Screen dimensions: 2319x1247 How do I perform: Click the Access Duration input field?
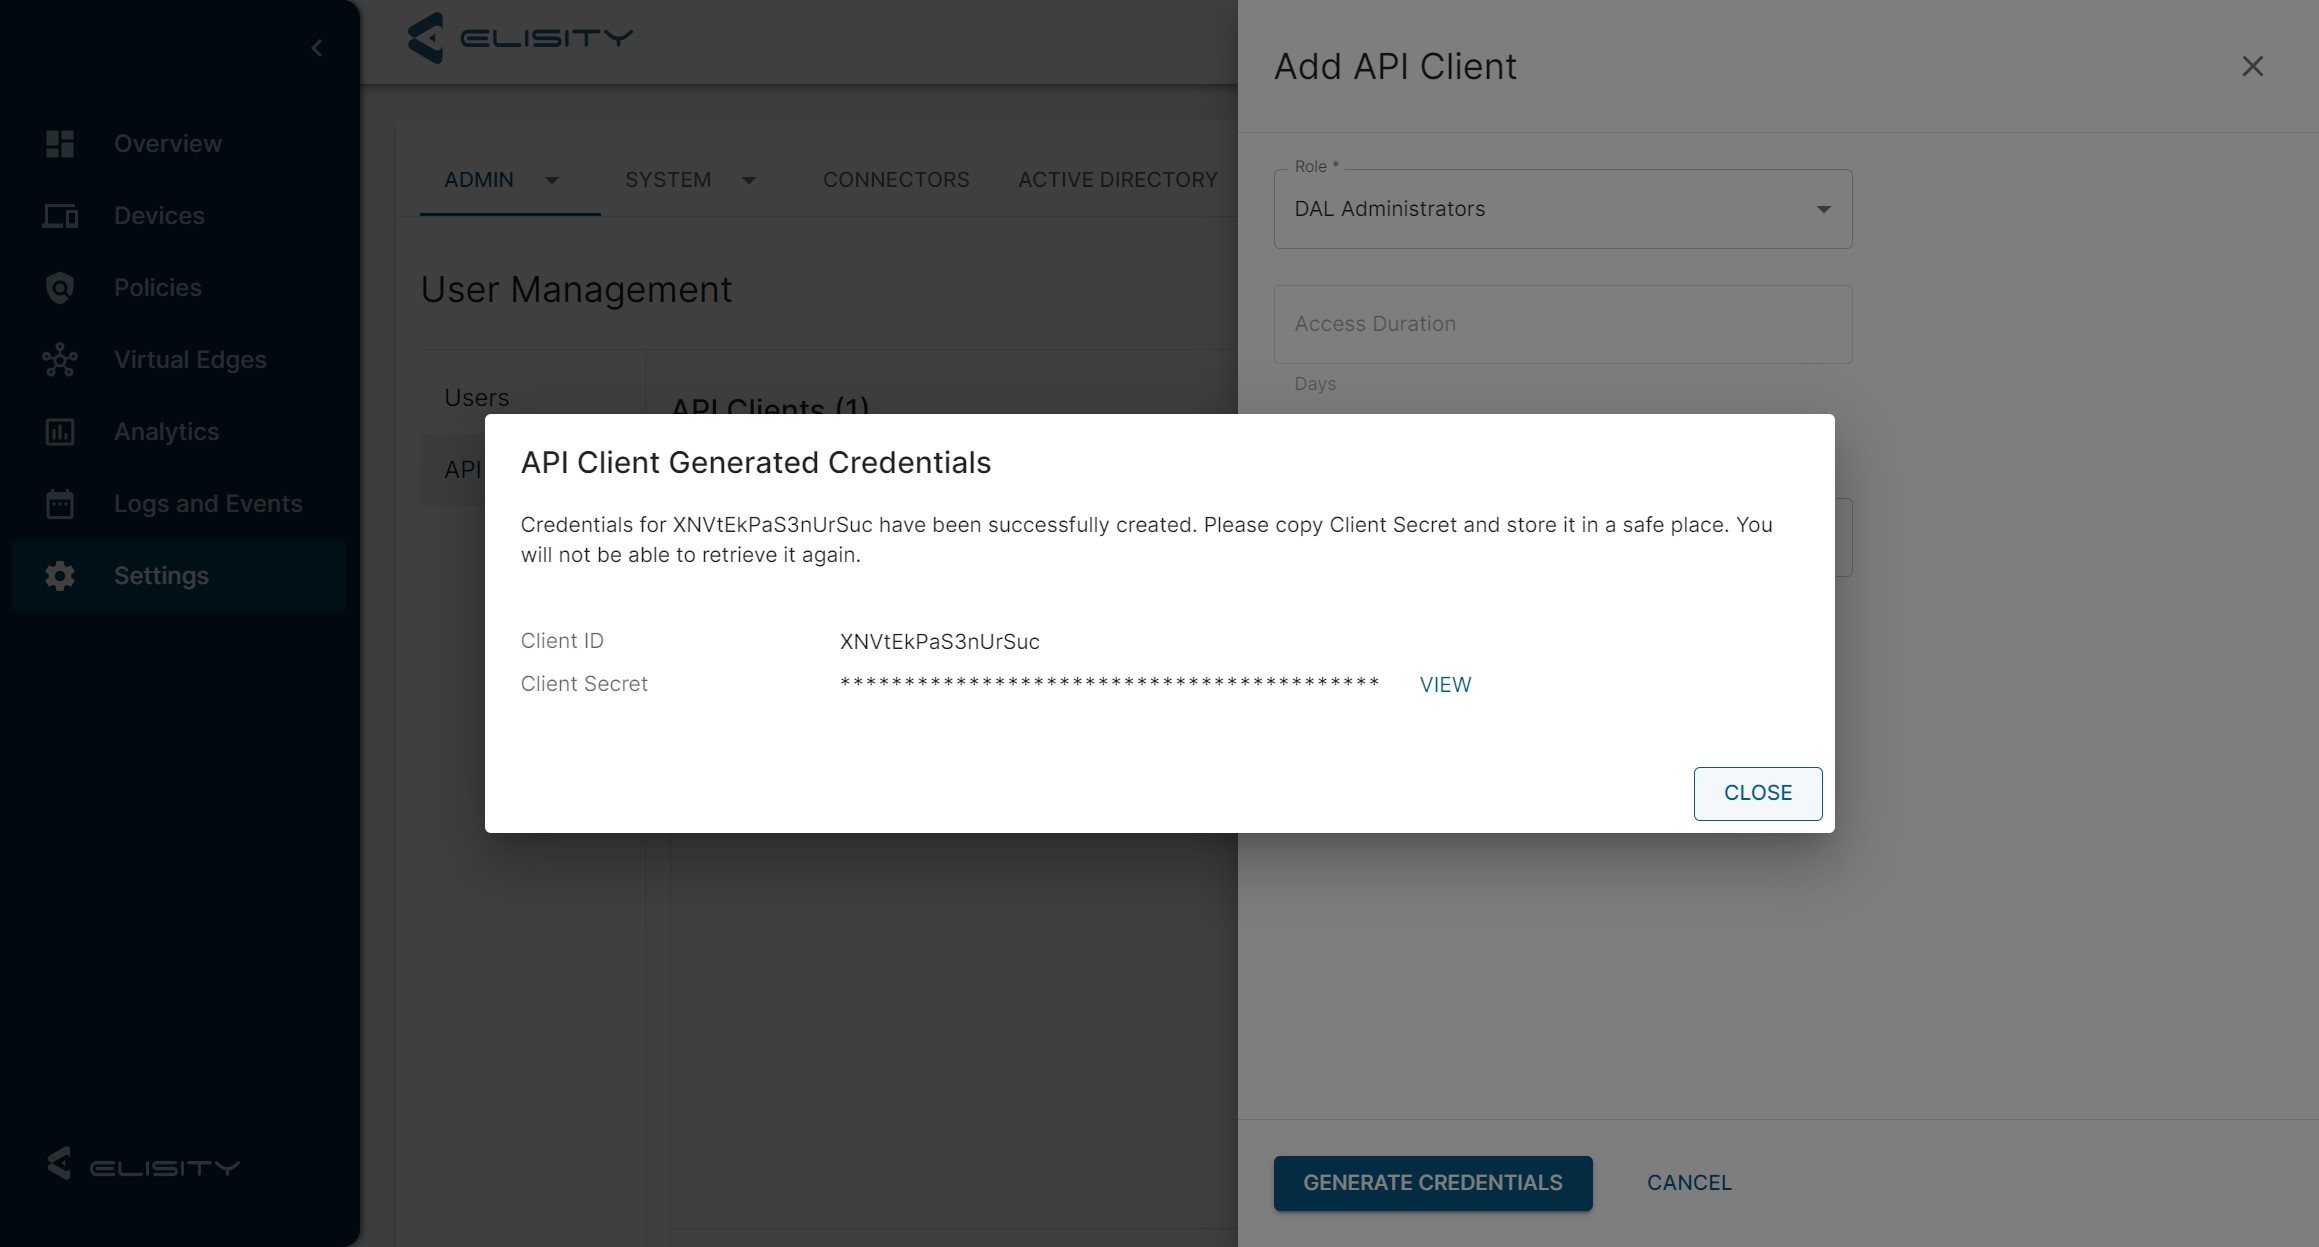pyautogui.click(x=1562, y=324)
